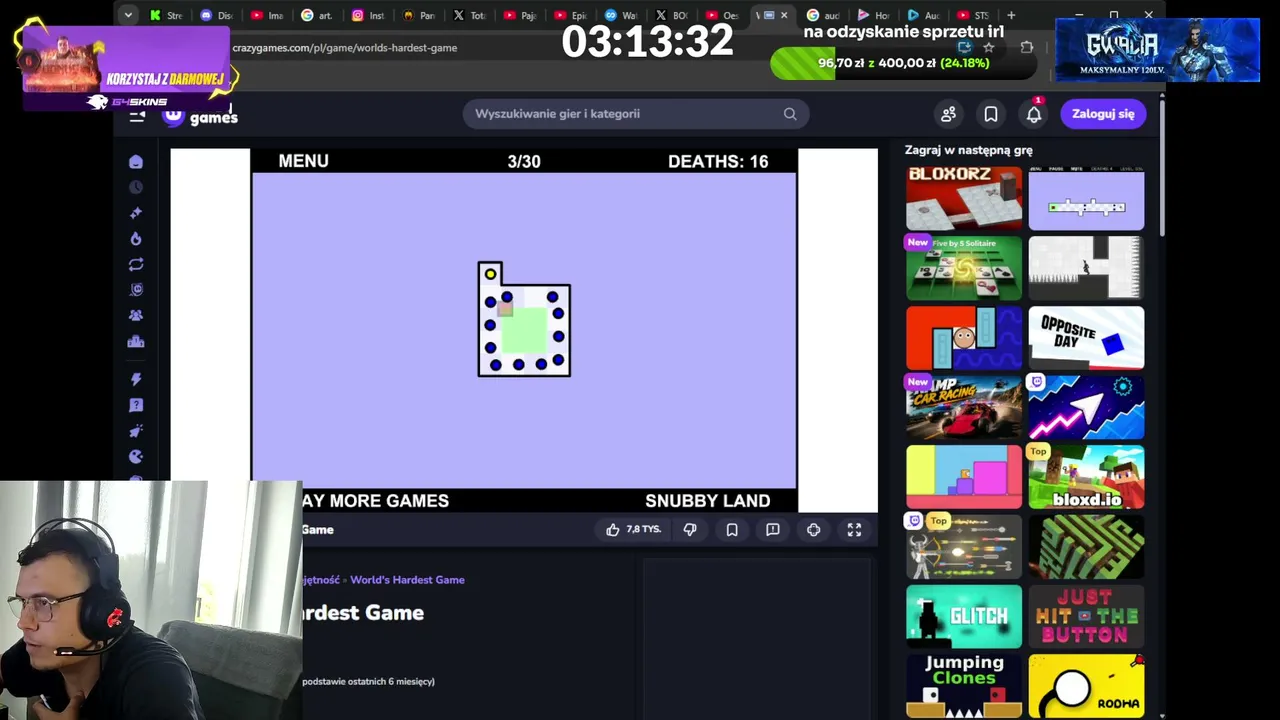Close the active browser tab

tap(784, 15)
